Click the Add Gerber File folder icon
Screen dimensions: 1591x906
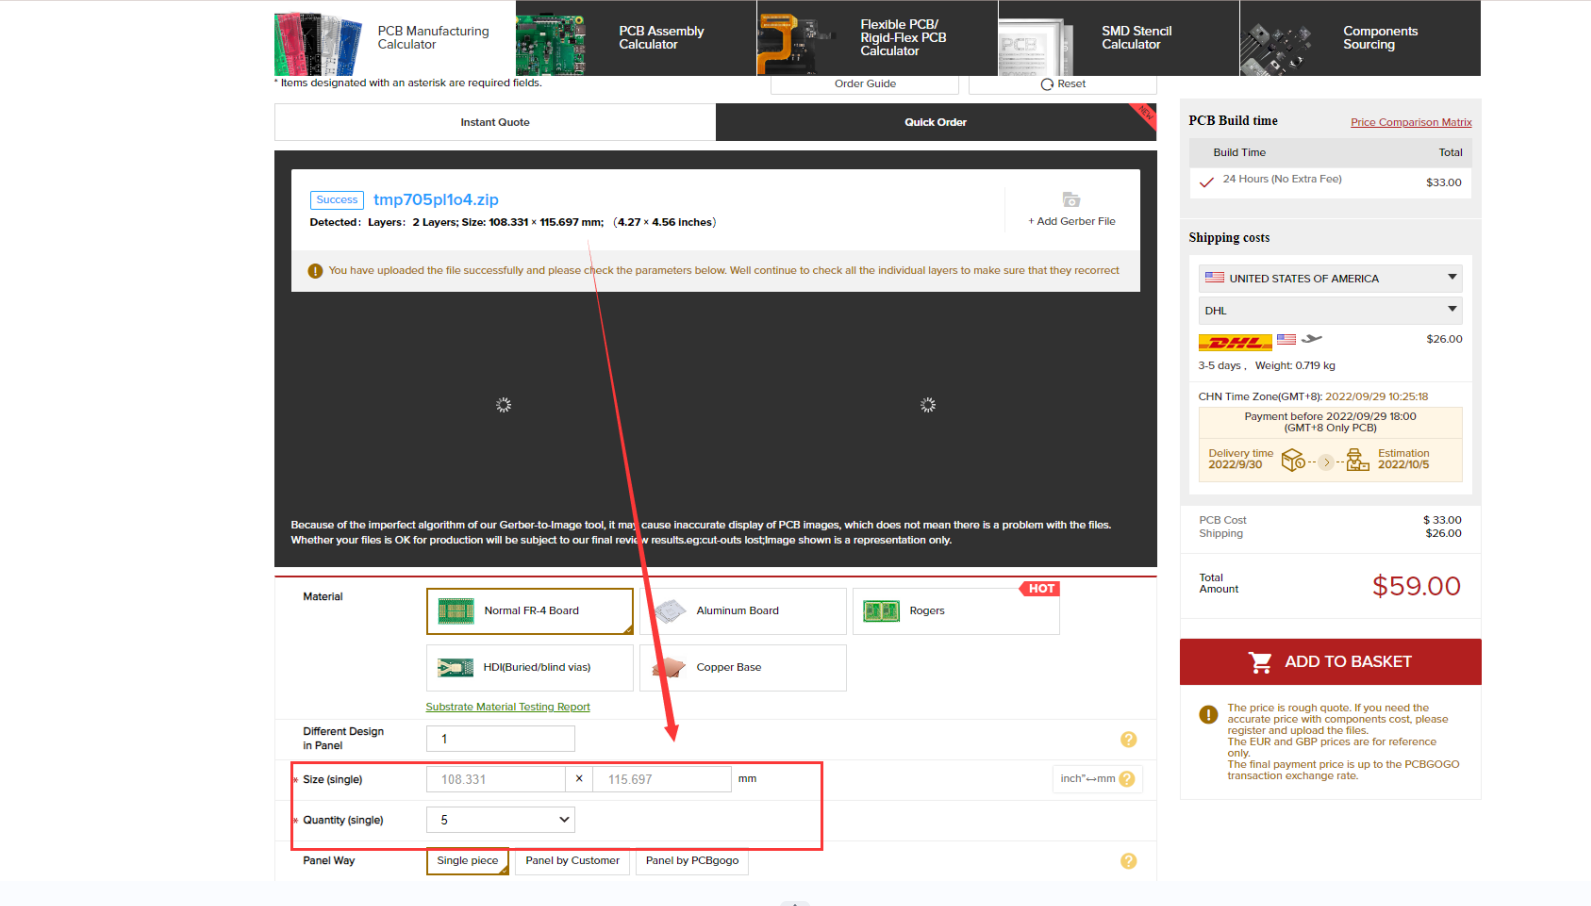click(x=1071, y=200)
